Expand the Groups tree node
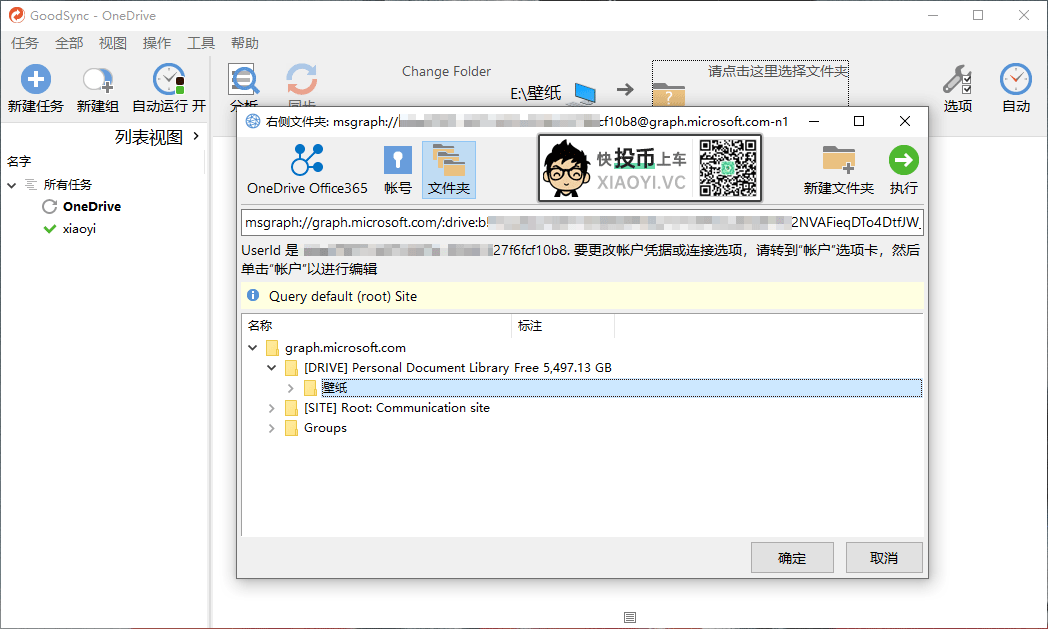The image size is (1048, 629). [270, 427]
